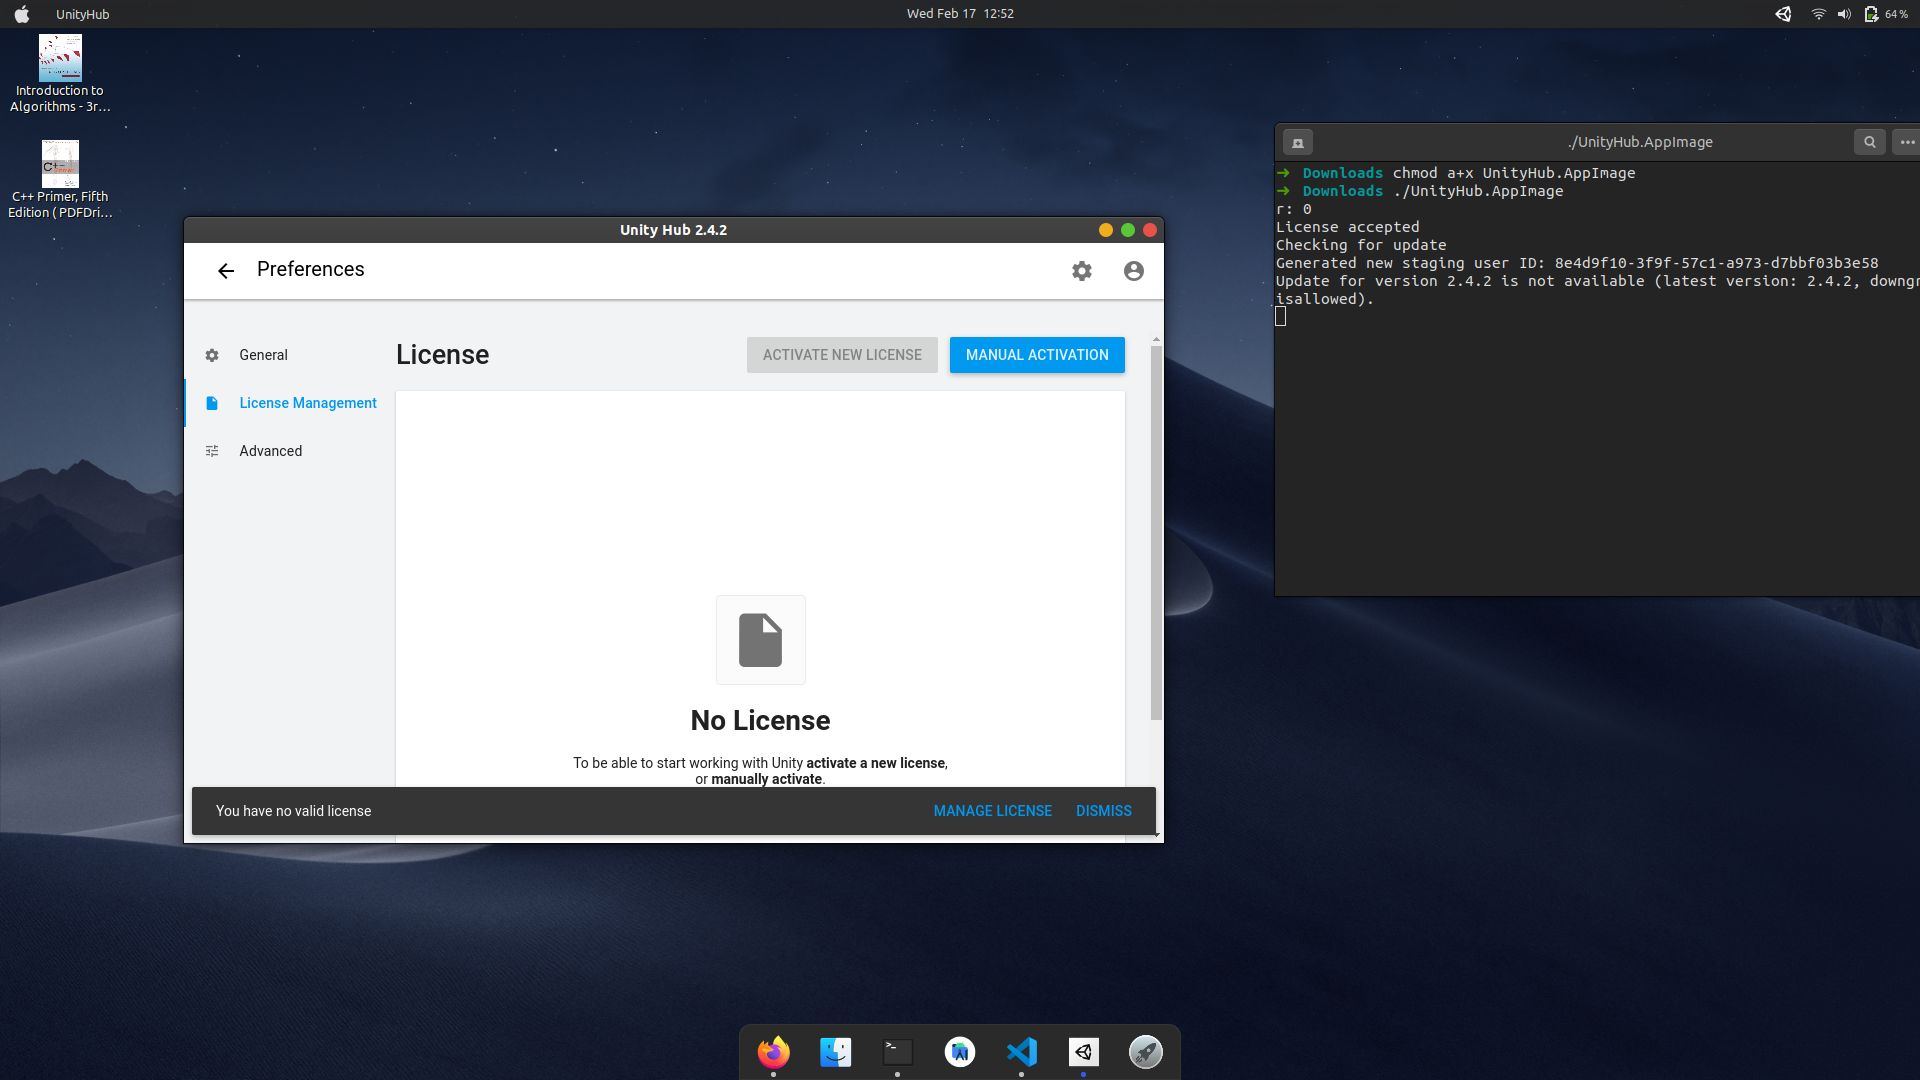Click the ./UnityHub.AppImage terminal title
The height and width of the screenshot is (1080, 1920).
[1640, 142]
